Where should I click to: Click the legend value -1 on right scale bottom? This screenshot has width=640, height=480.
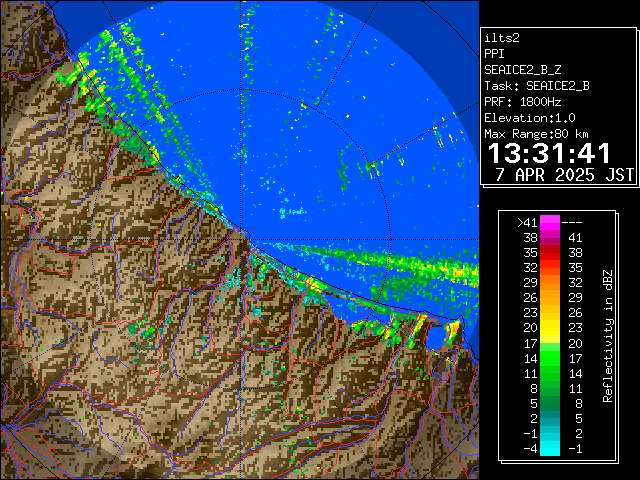[575, 448]
